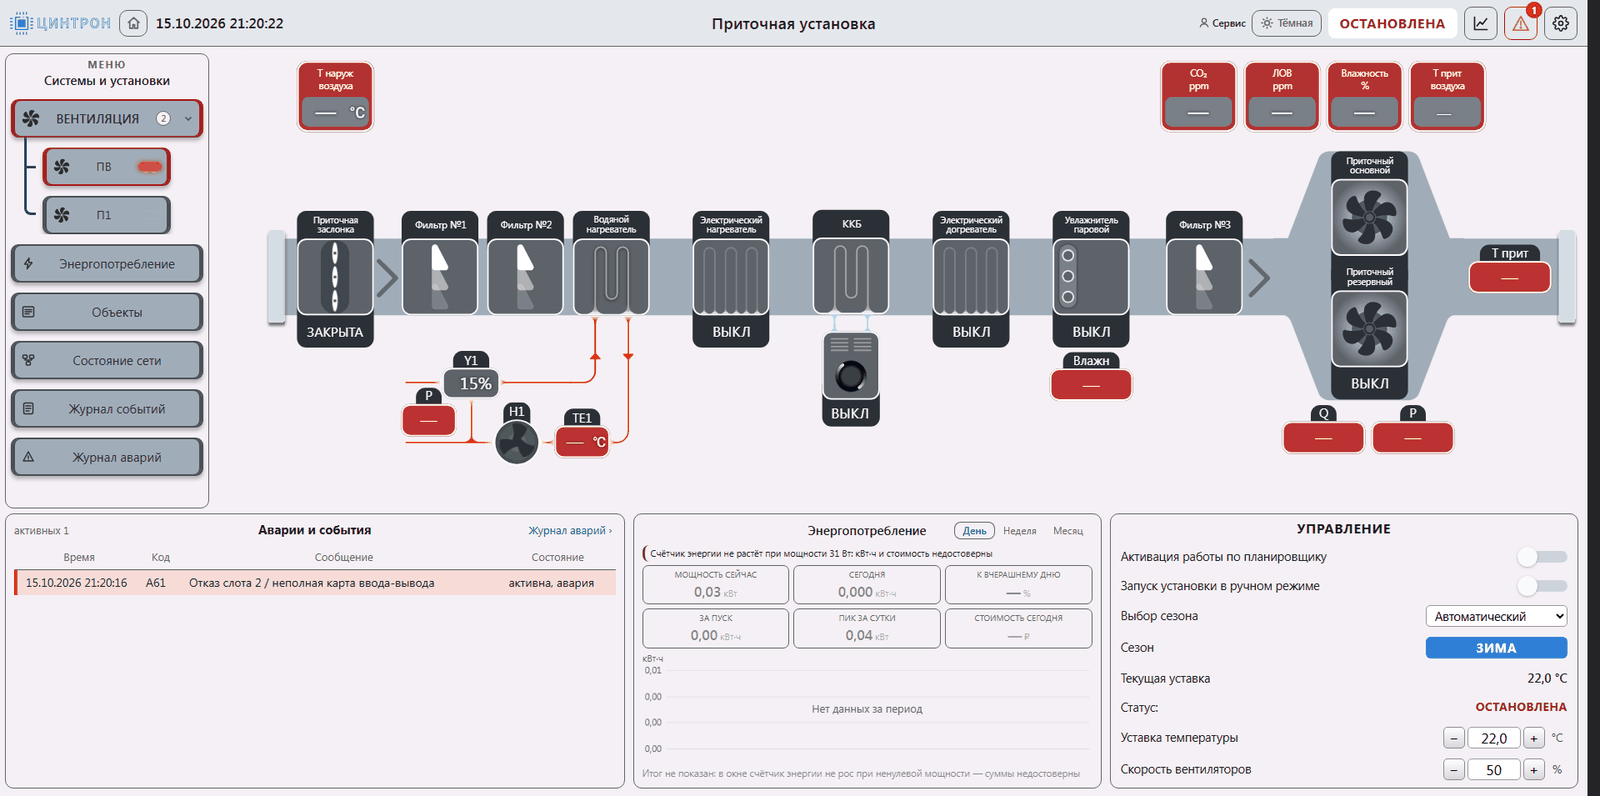The image size is (1600, 796).
Task: Switch energy chart to the День tab
Action: (974, 531)
